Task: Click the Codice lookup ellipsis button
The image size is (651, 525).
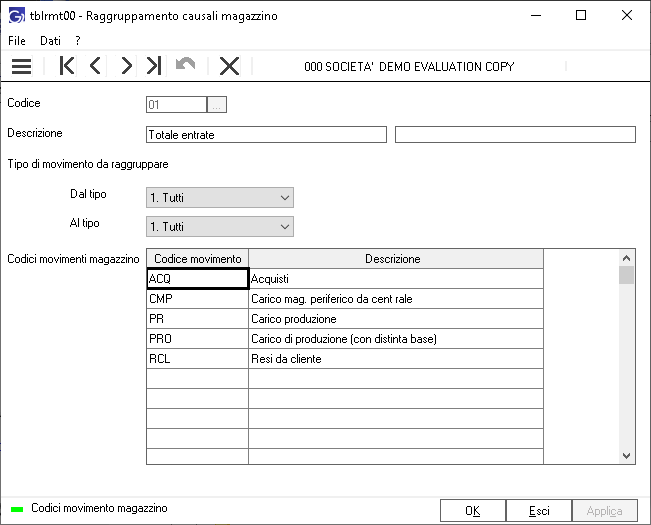Action: click(217, 105)
